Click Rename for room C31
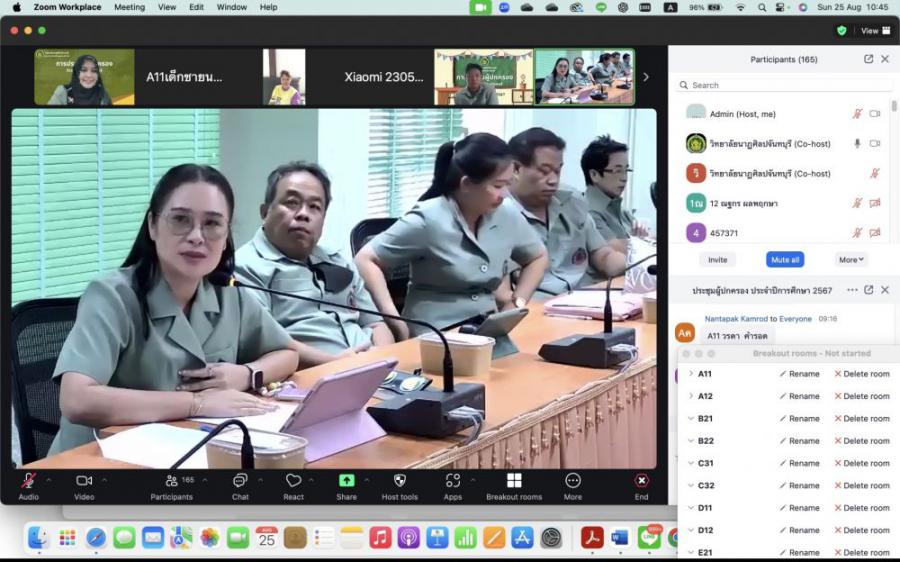This screenshot has width=900, height=562. (x=798, y=463)
